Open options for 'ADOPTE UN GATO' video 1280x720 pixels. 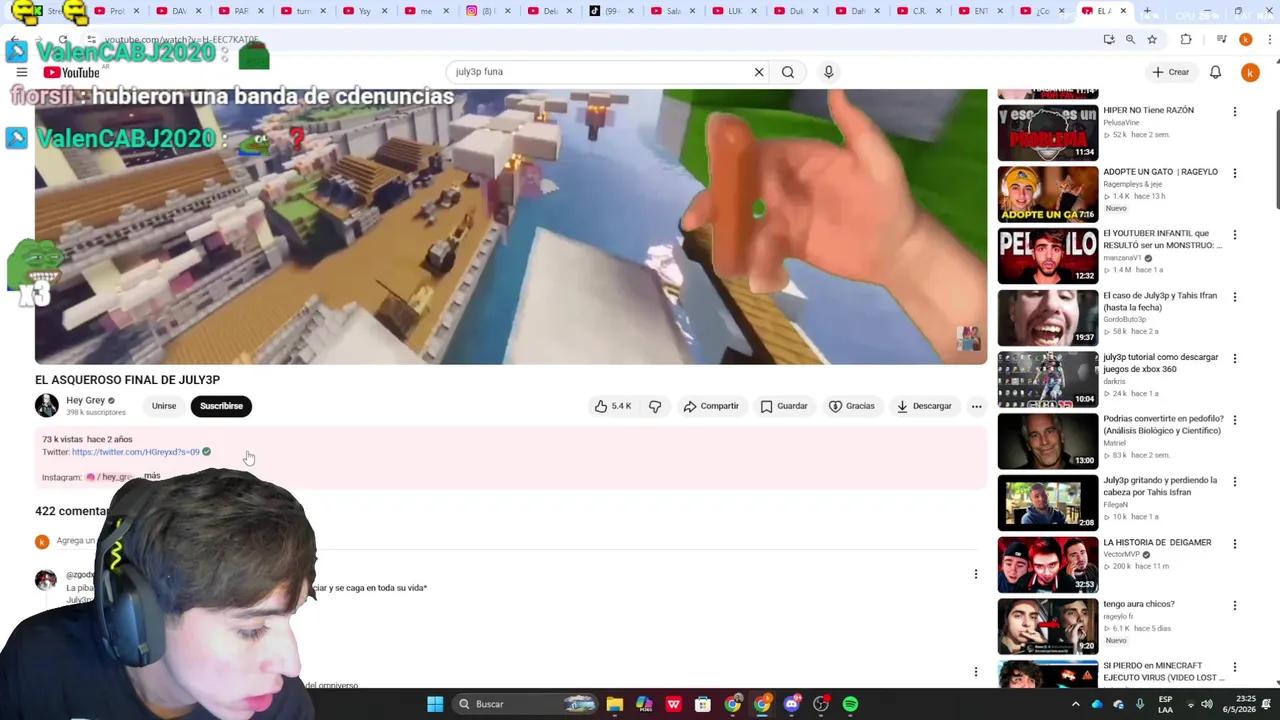(1234, 173)
